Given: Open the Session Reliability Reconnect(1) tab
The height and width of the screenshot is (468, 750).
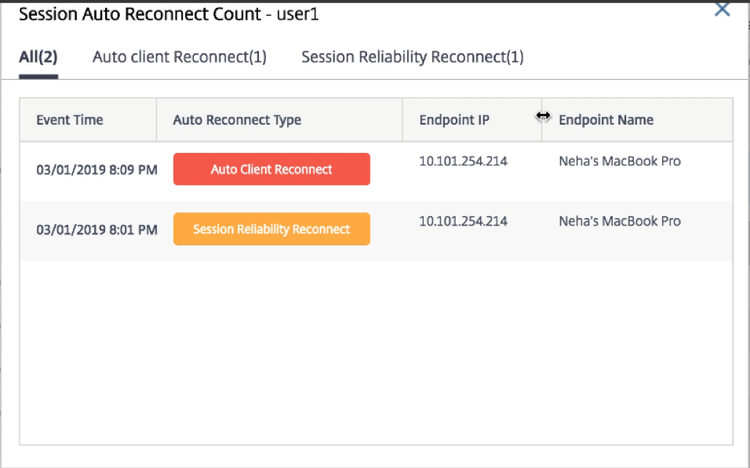Looking at the screenshot, I should point(412,57).
